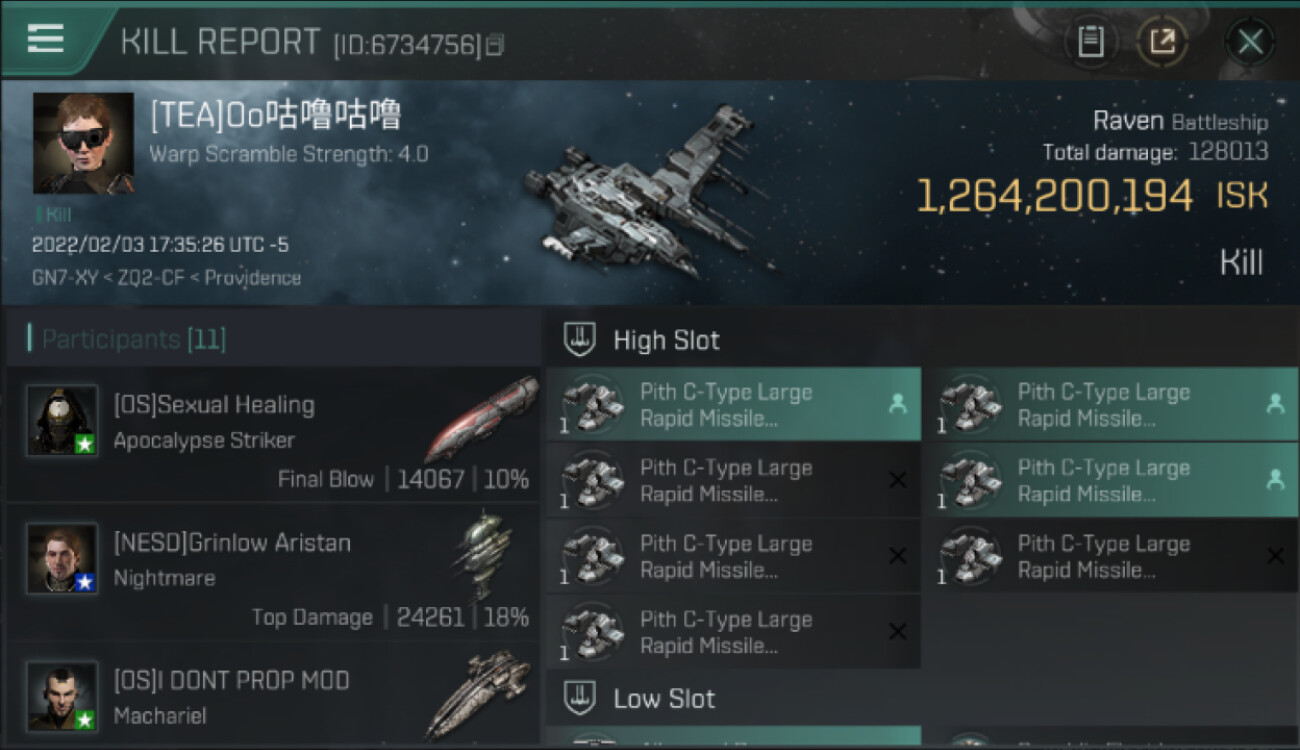1300x750 pixels.
Task: Click the Providence region location link
Action: tap(253, 278)
